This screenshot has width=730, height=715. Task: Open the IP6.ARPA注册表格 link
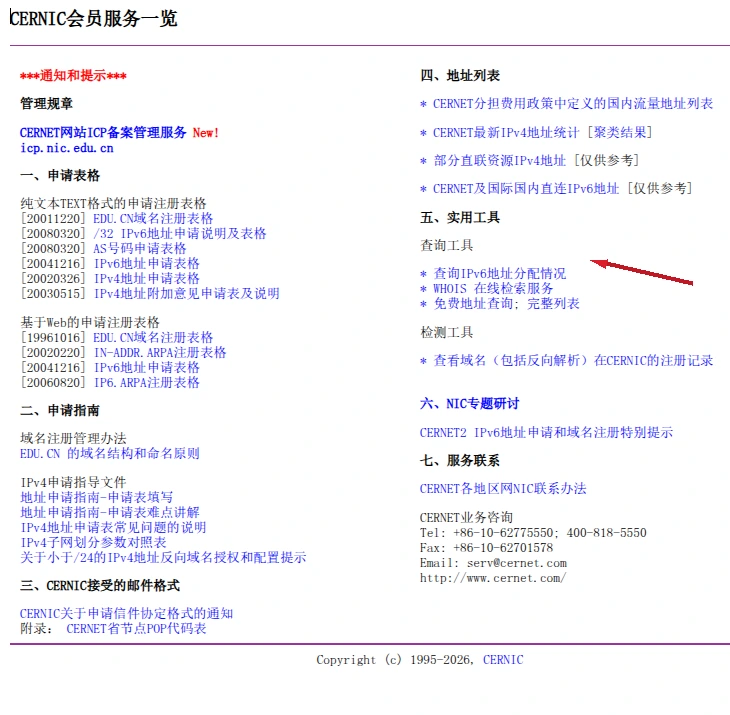(147, 383)
